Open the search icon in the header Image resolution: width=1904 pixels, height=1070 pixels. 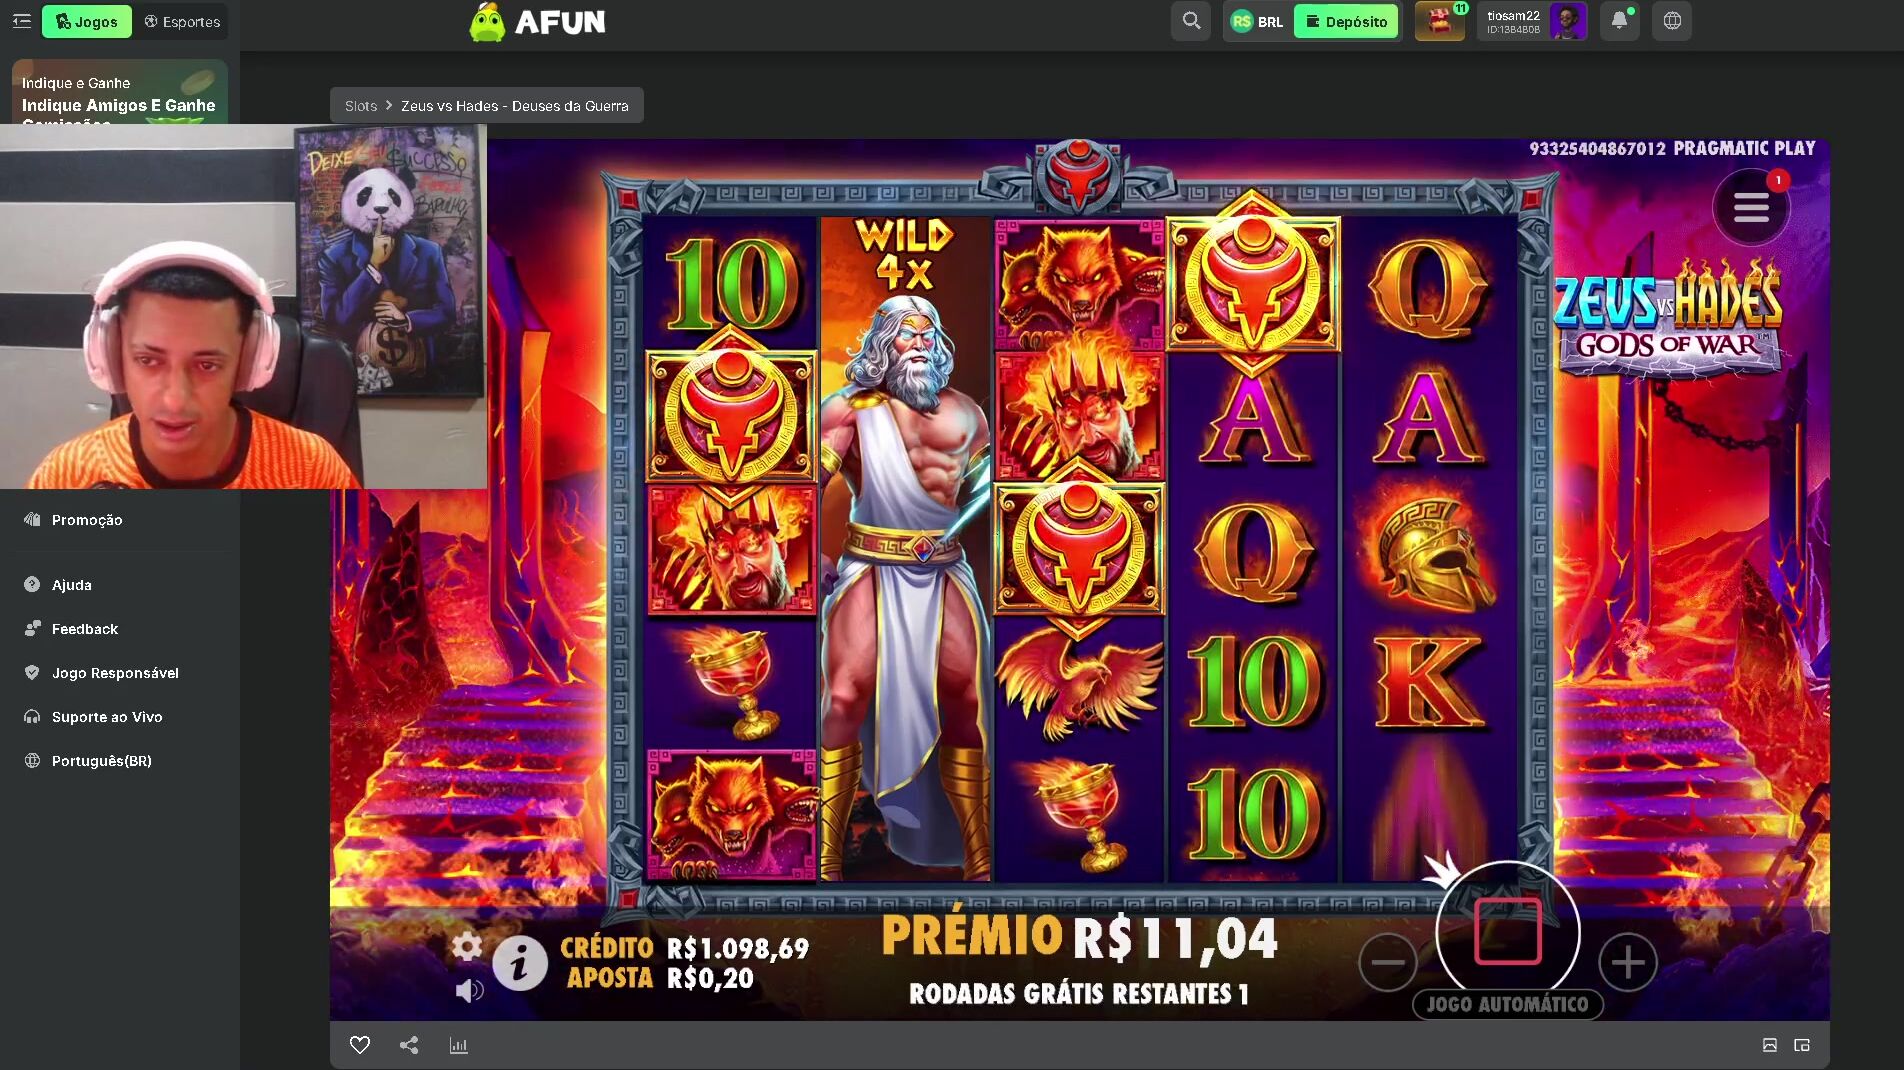[x=1191, y=21]
